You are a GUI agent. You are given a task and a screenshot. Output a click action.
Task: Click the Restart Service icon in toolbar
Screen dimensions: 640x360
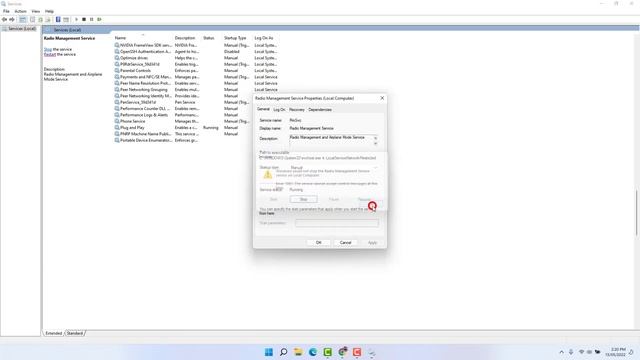point(99,20)
